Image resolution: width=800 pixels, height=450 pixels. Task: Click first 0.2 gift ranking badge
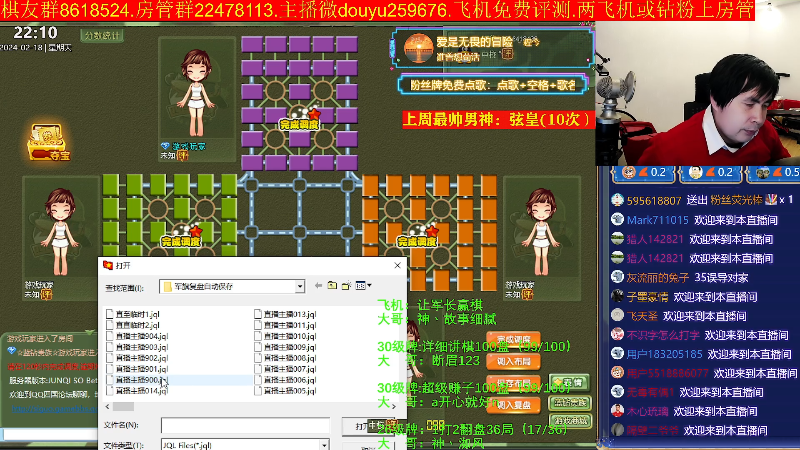[x=644, y=173]
